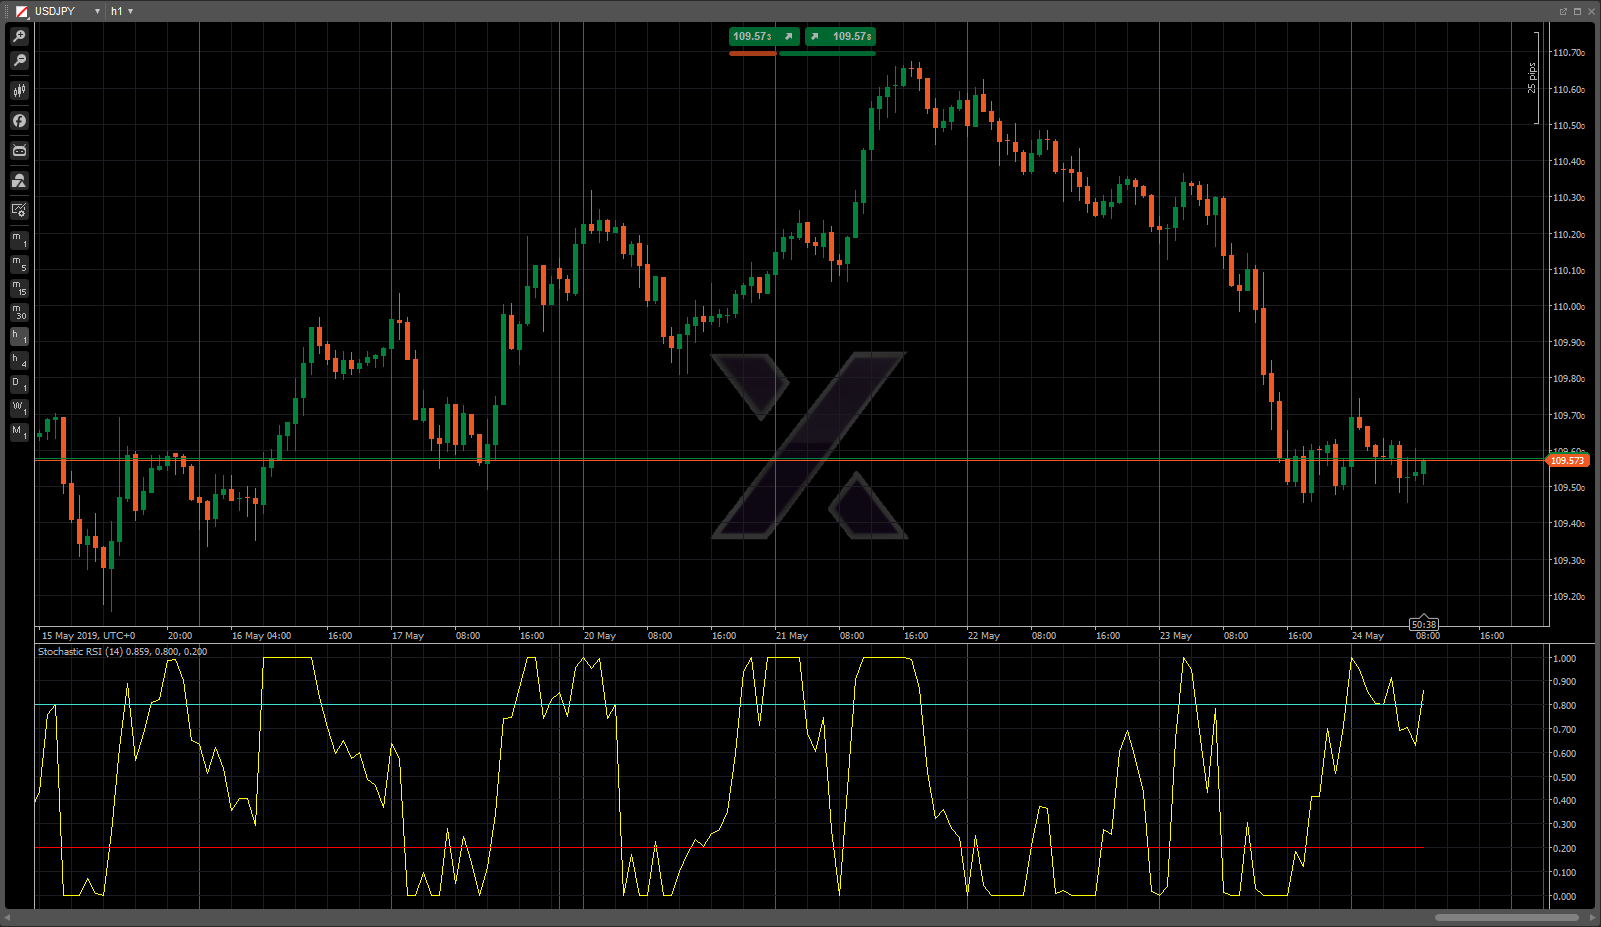Switch to the m1 one-minute timeframe
Screen dimensions: 1601x927
pyautogui.click(x=19, y=240)
